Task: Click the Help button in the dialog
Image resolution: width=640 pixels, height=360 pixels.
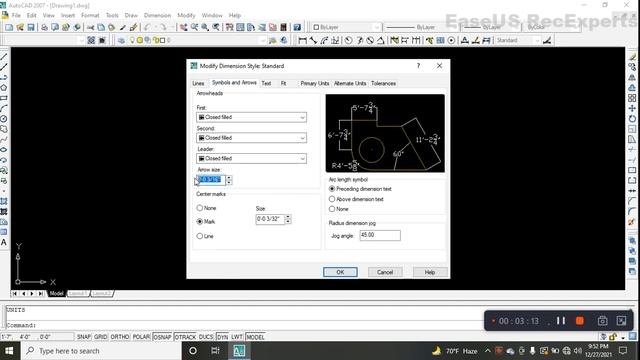Action: coord(430,272)
